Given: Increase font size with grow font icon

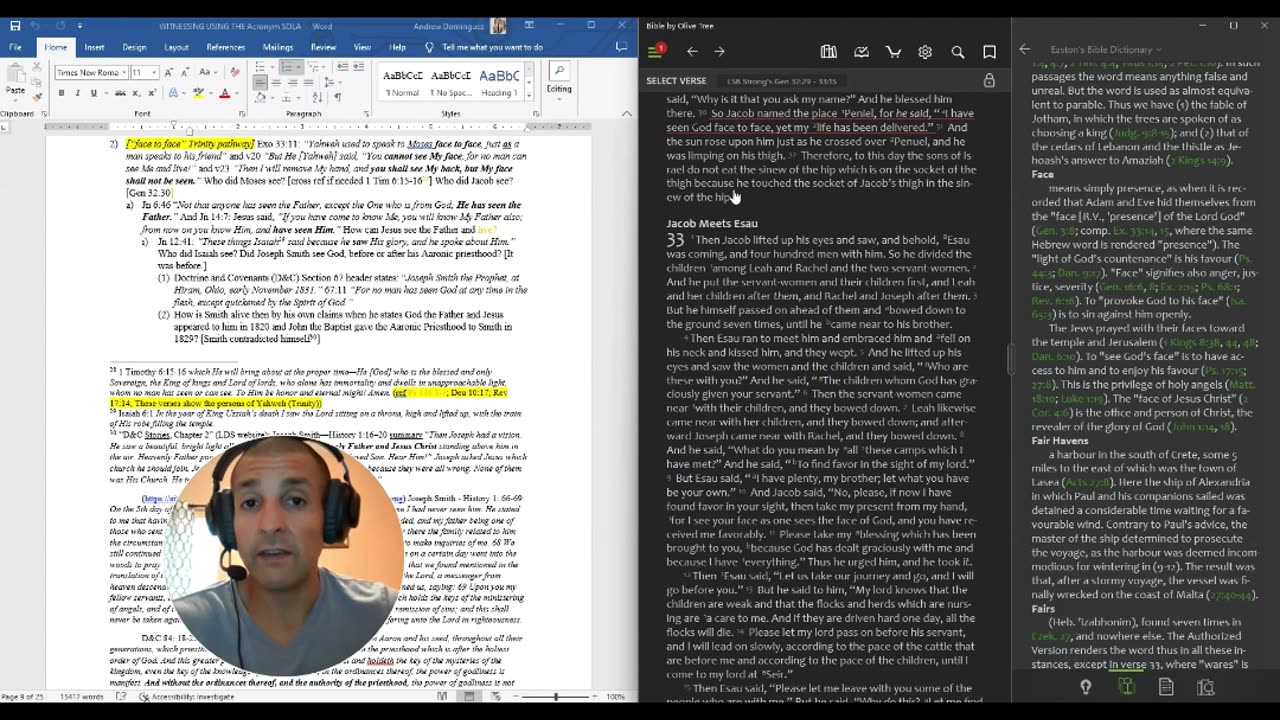Looking at the screenshot, I should pos(169,72).
